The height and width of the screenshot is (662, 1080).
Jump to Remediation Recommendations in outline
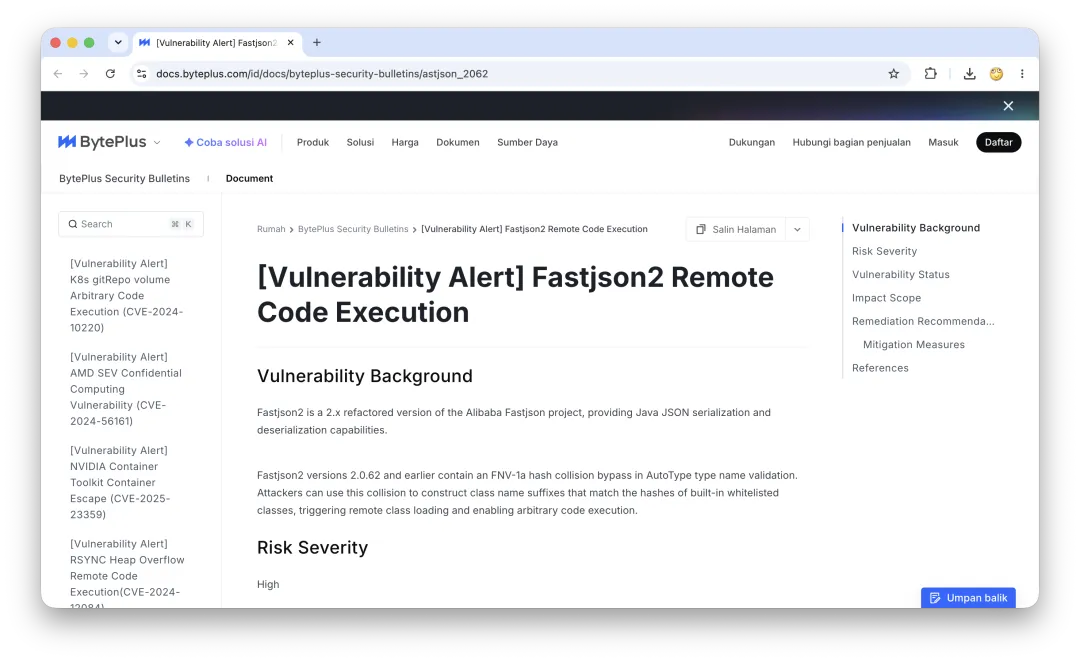(x=923, y=322)
